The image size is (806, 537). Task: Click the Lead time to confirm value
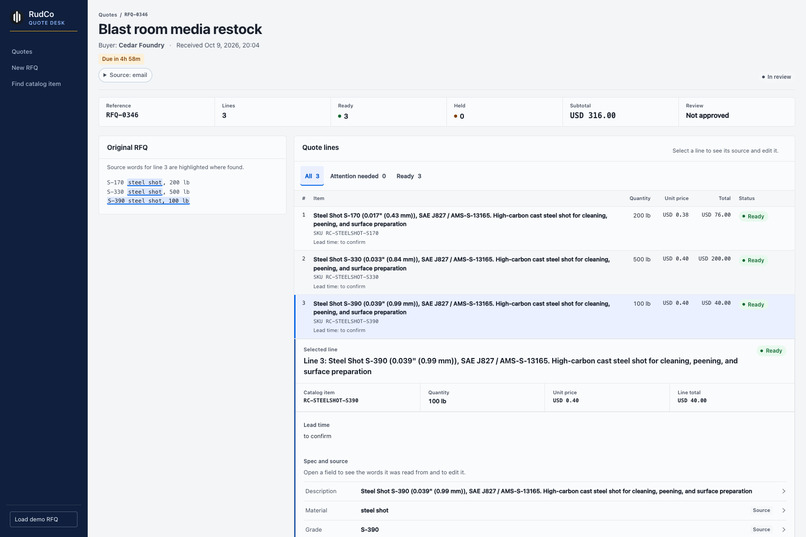317,436
